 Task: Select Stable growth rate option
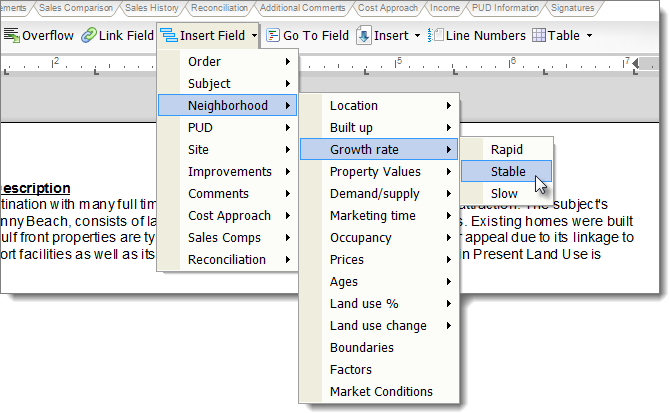(507, 172)
